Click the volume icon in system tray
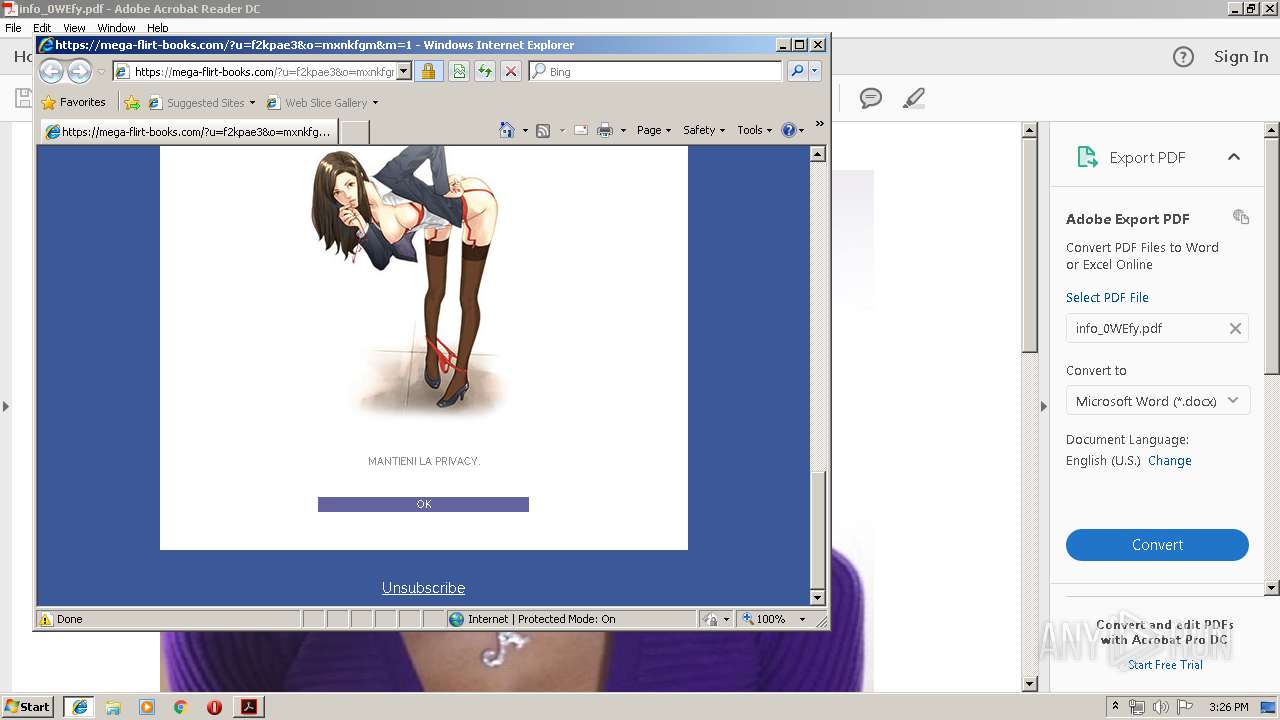 (x=1160, y=707)
